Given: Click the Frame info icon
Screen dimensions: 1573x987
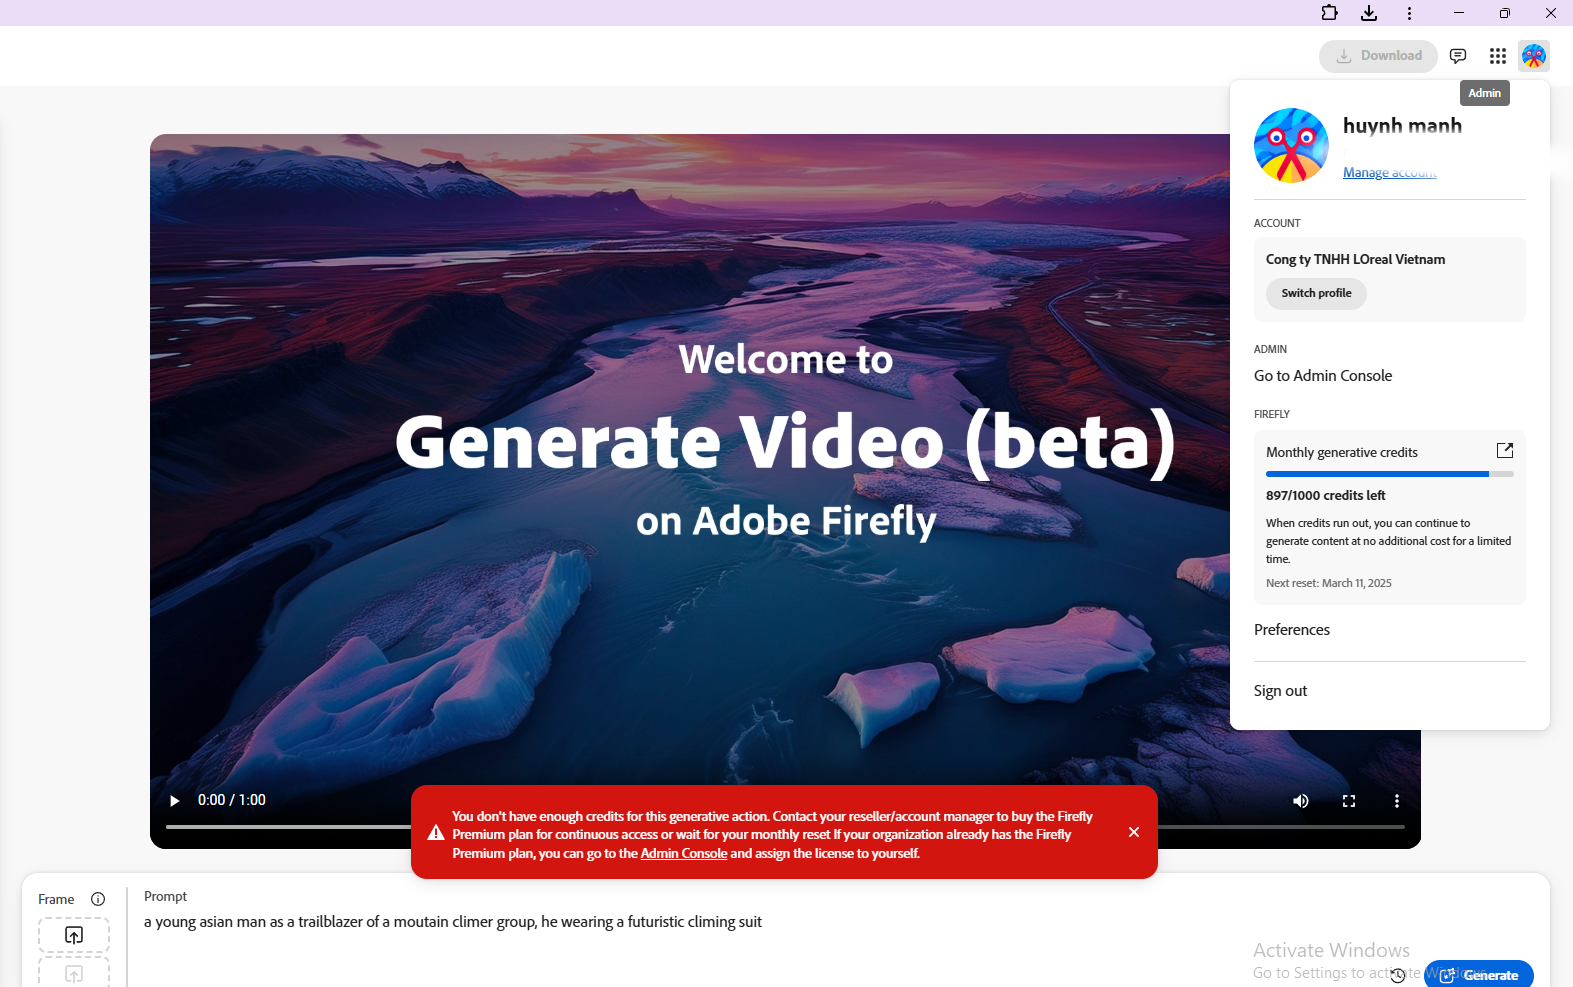Looking at the screenshot, I should [98, 899].
